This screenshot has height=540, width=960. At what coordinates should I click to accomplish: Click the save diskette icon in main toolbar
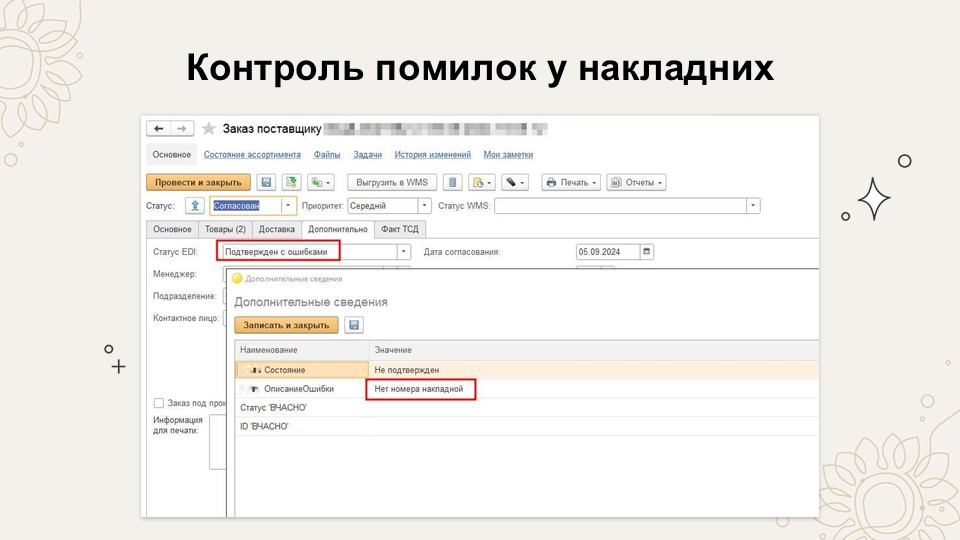coord(266,182)
